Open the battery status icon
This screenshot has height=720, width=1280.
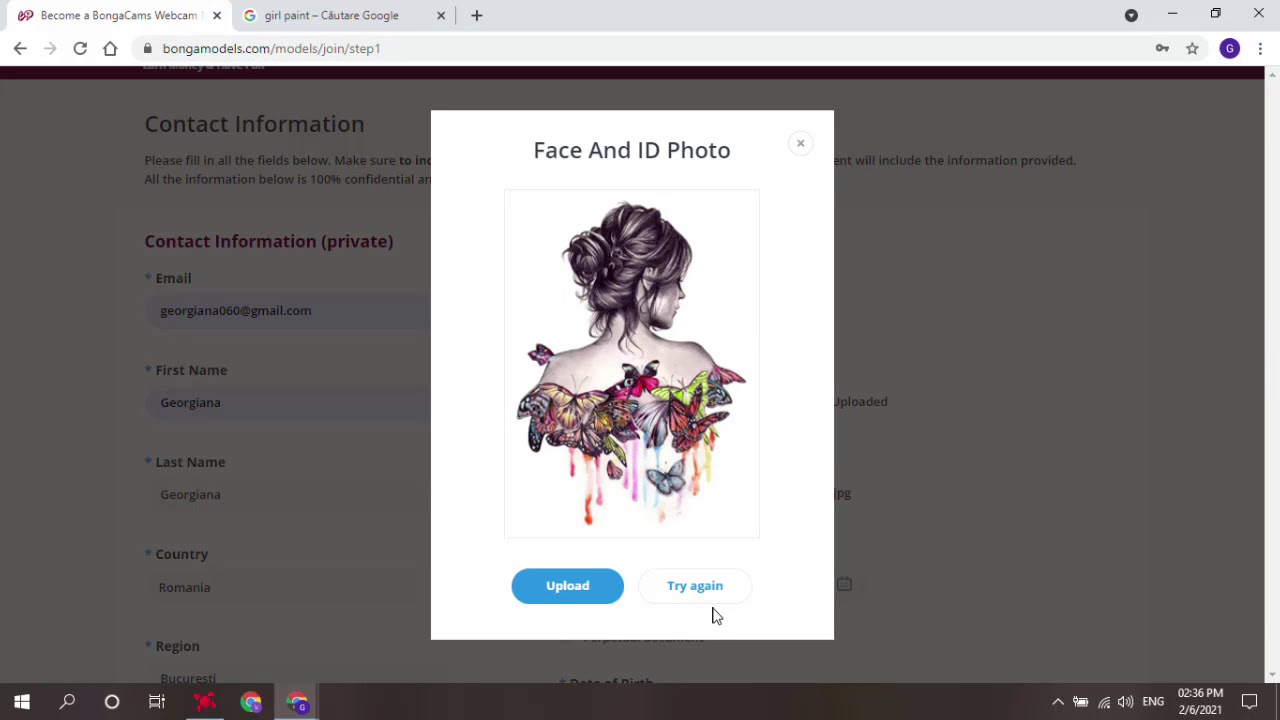[x=1081, y=702]
